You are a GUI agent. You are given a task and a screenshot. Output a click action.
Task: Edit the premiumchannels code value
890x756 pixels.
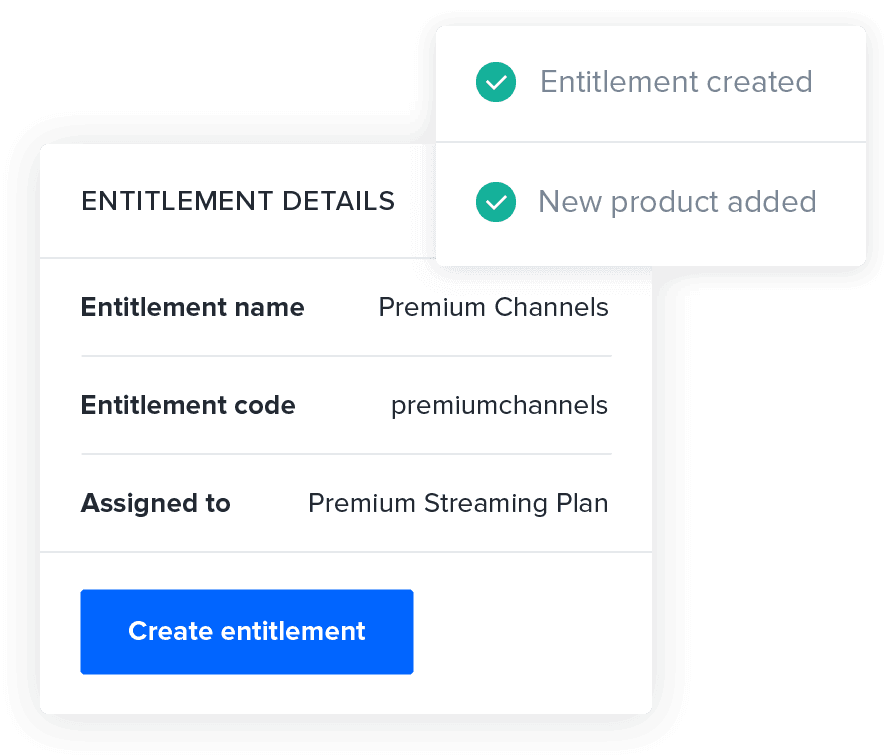499,405
